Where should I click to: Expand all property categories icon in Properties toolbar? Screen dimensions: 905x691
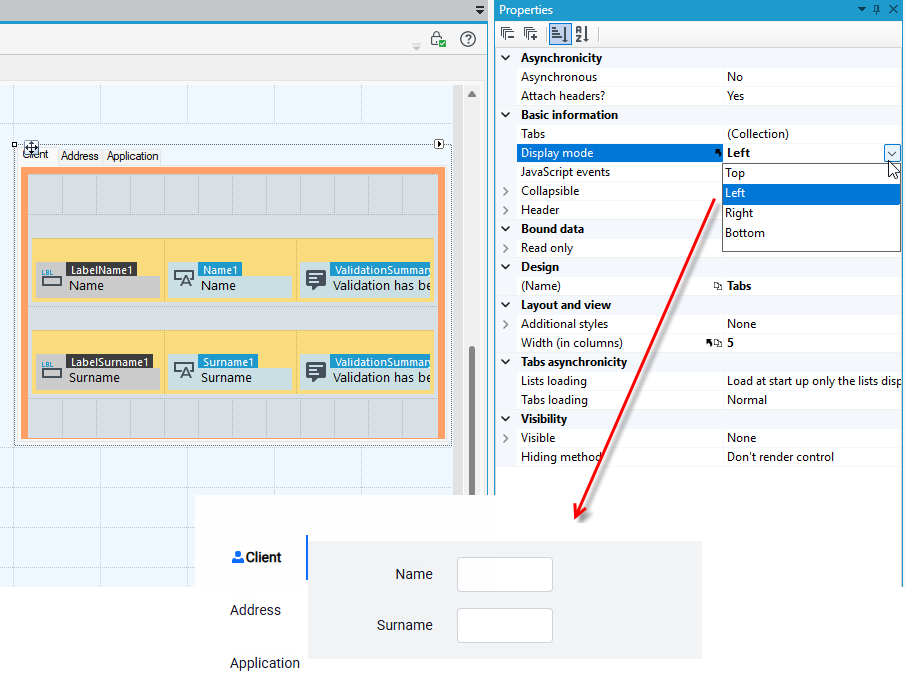pos(530,34)
